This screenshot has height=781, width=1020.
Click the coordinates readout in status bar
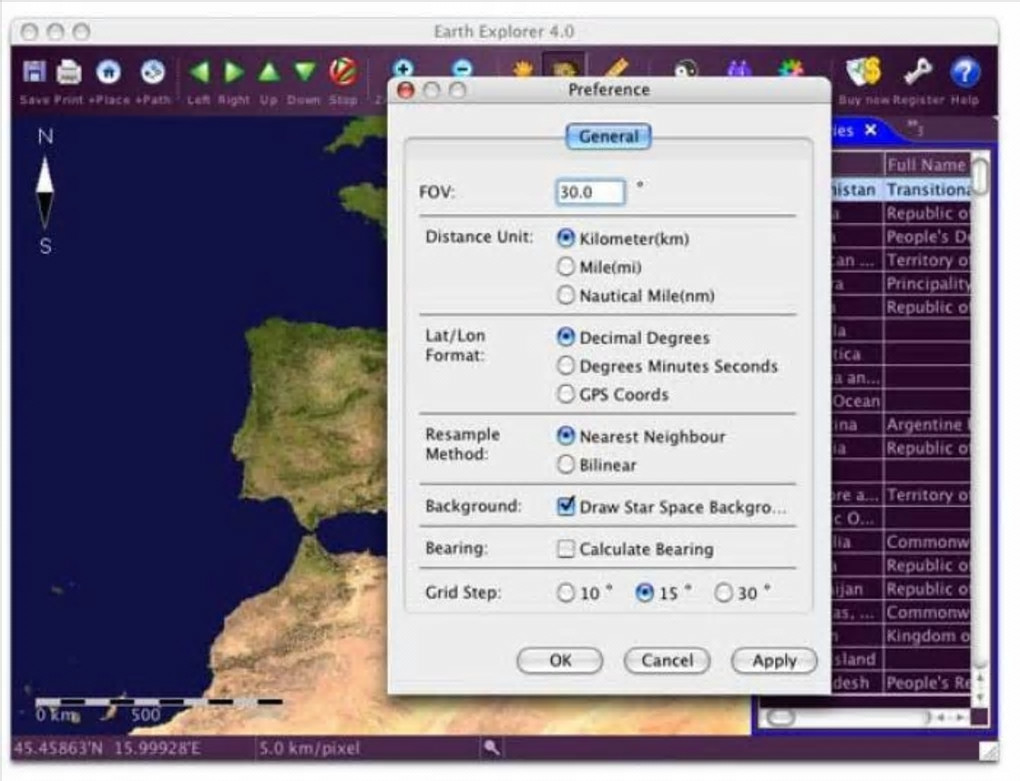pos(107,748)
